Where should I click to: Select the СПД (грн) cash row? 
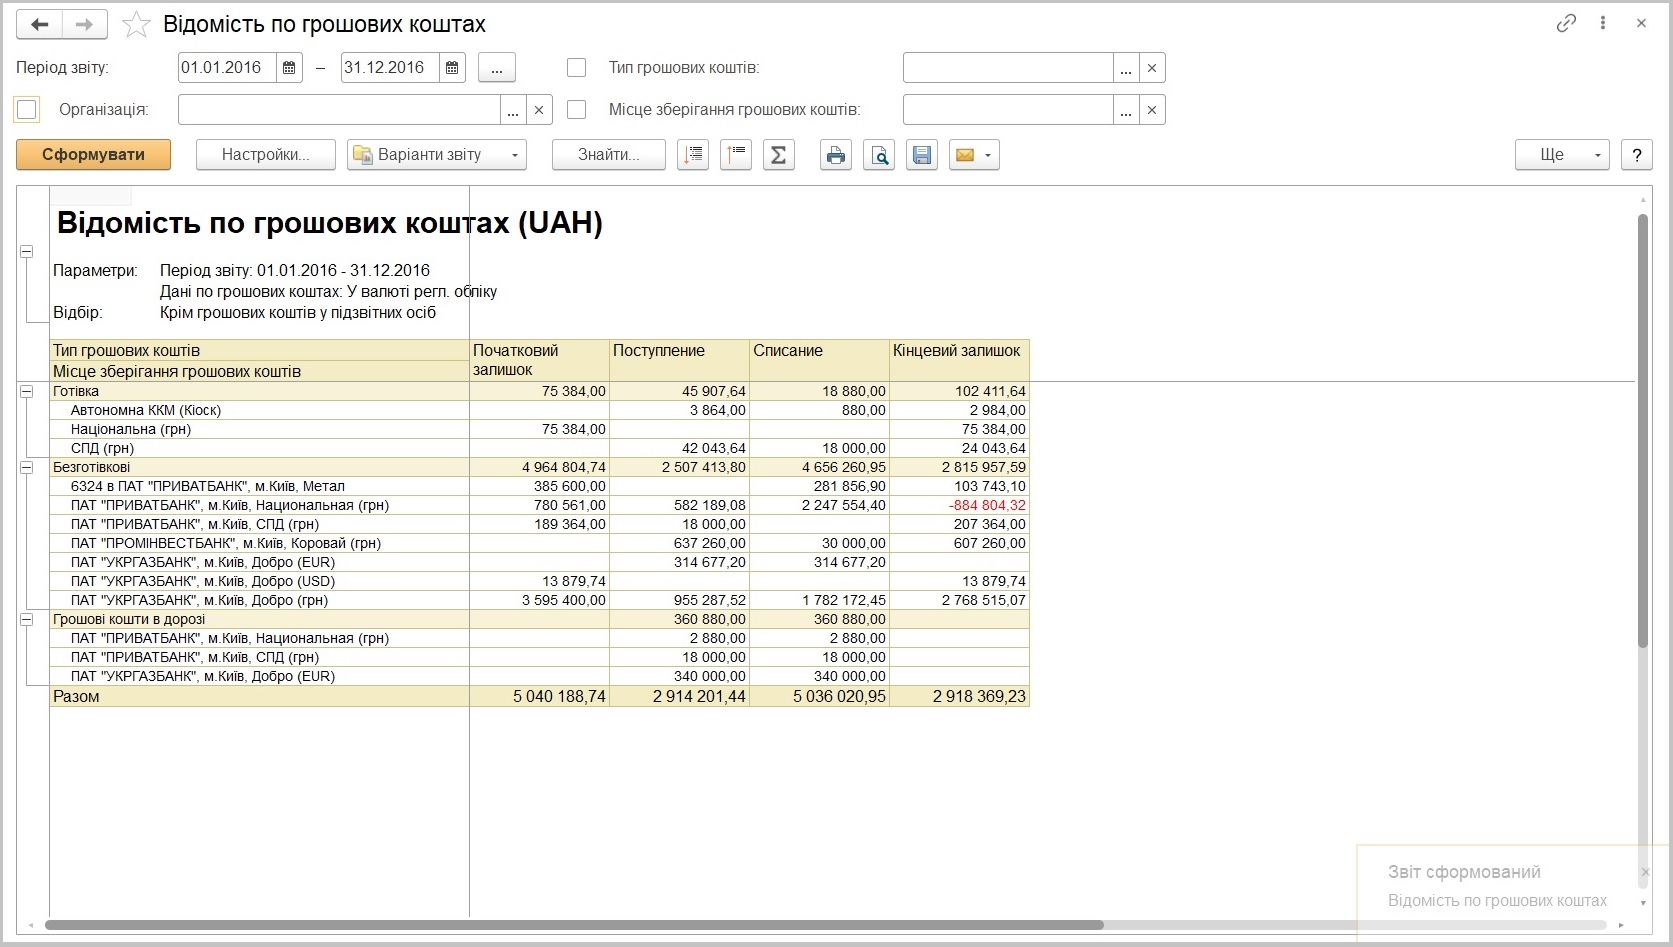(x=540, y=448)
